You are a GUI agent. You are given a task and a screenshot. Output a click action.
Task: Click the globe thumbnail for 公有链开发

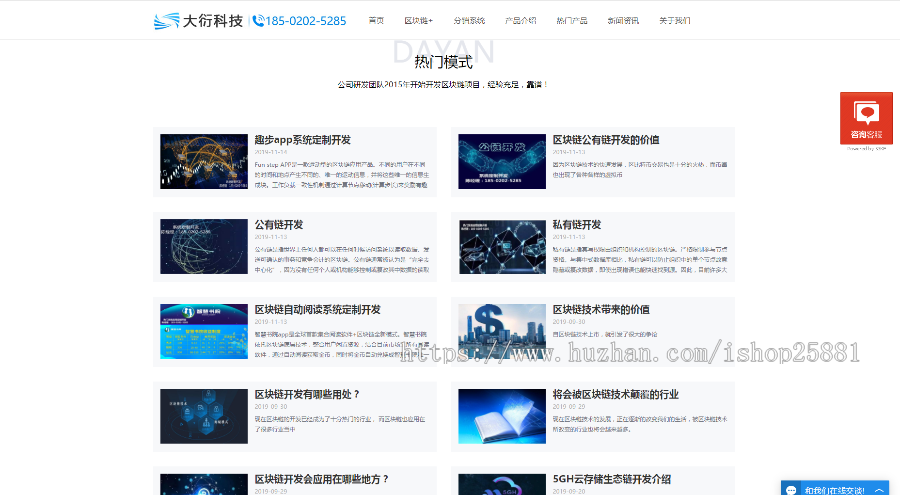(x=204, y=246)
